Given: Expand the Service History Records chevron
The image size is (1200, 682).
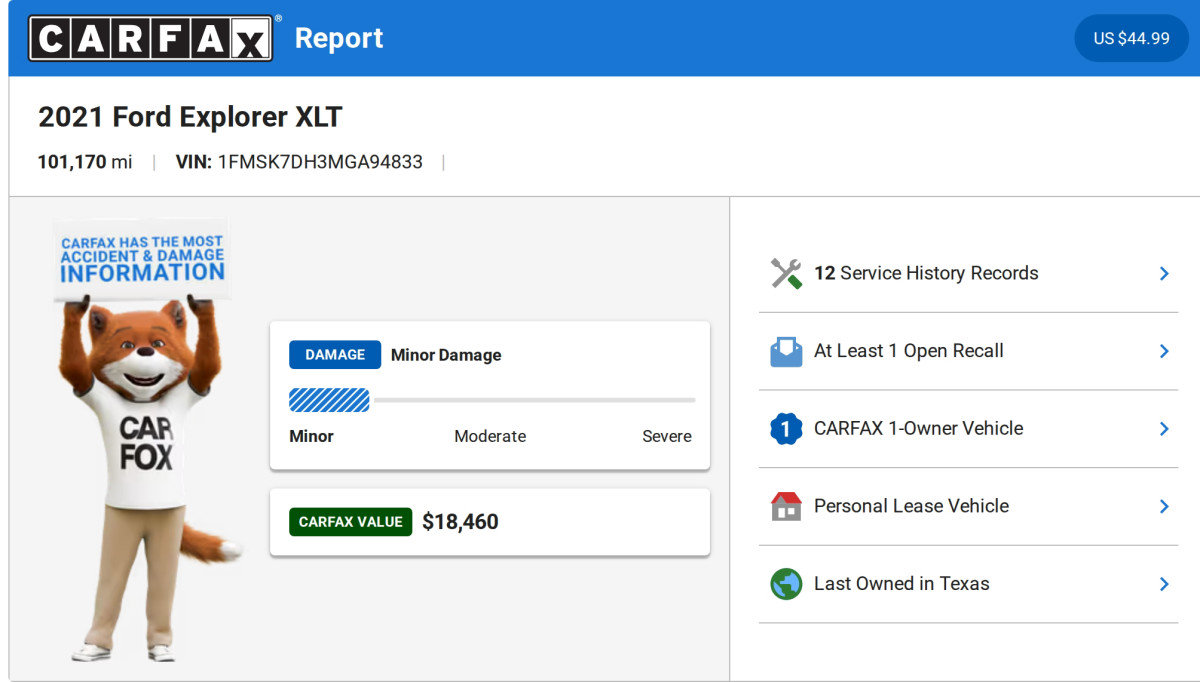Looking at the screenshot, I should click(1164, 274).
